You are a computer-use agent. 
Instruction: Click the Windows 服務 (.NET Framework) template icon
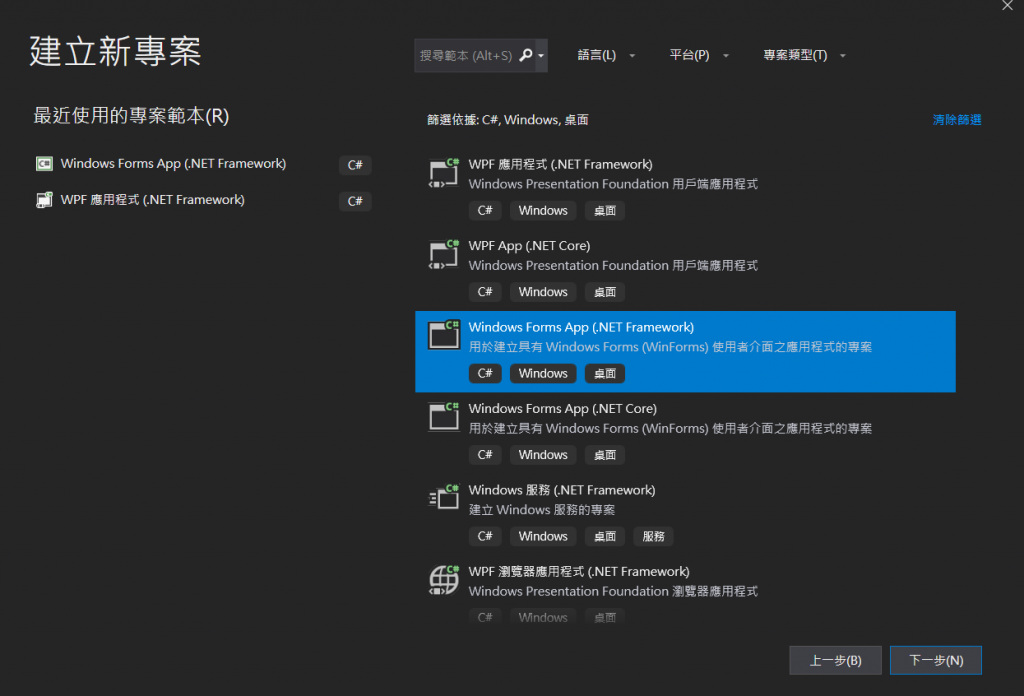(444, 499)
